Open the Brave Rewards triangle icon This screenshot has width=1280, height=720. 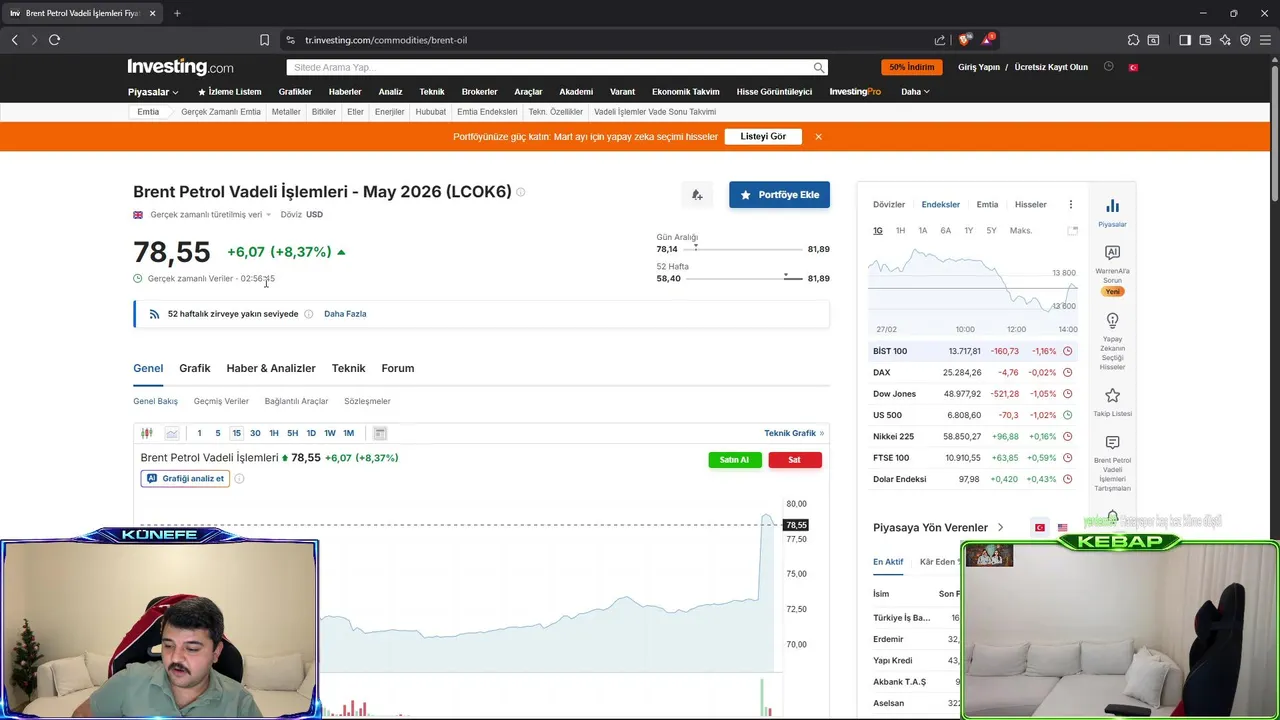pos(987,40)
